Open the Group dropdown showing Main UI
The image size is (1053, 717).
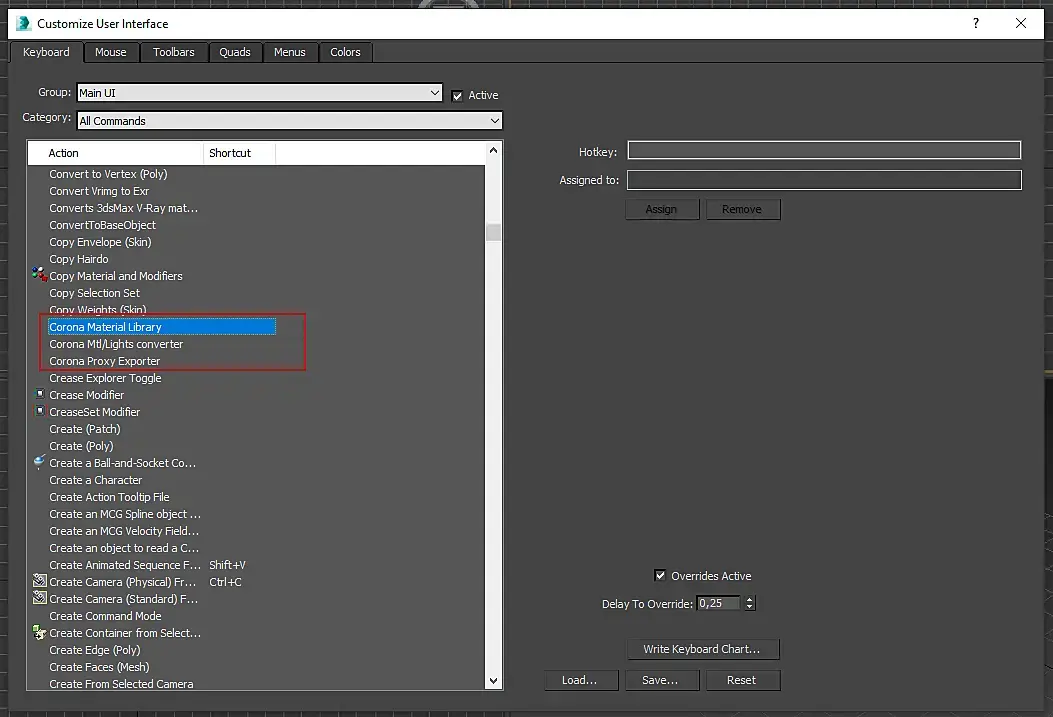pyautogui.click(x=259, y=93)
